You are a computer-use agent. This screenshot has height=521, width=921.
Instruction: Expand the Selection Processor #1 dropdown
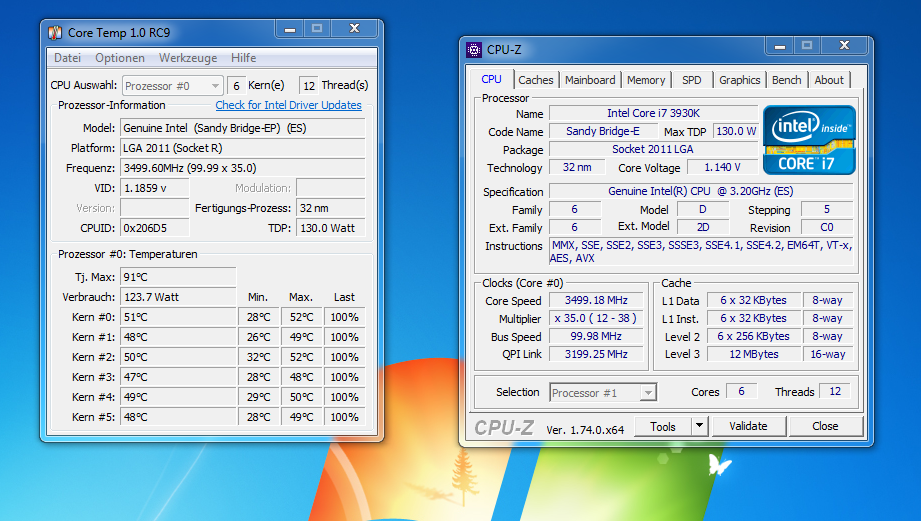[x=603, y=392]
